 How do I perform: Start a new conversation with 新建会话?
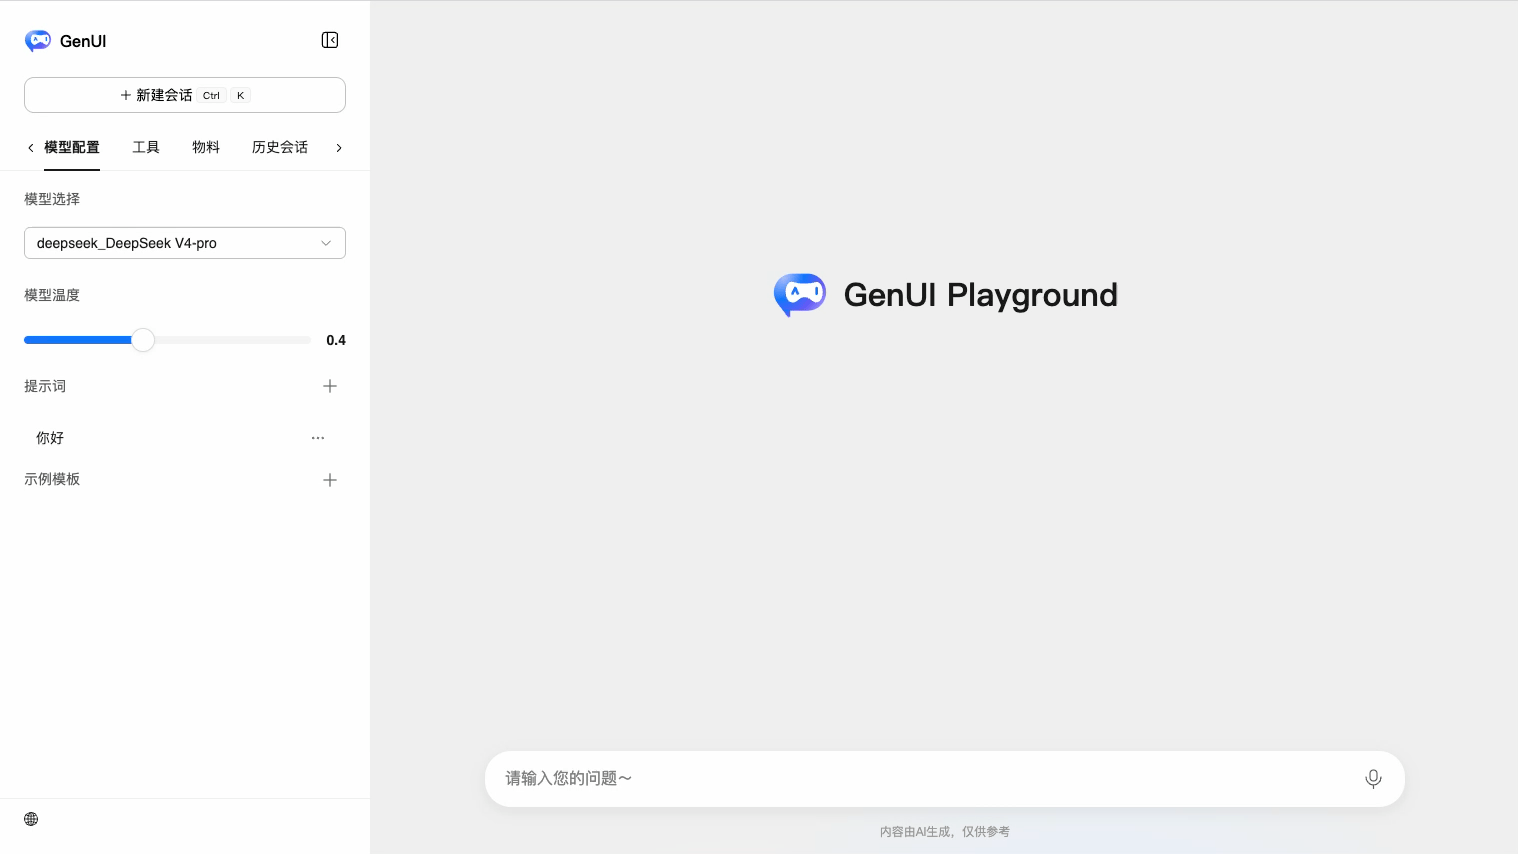click(185, 95)
